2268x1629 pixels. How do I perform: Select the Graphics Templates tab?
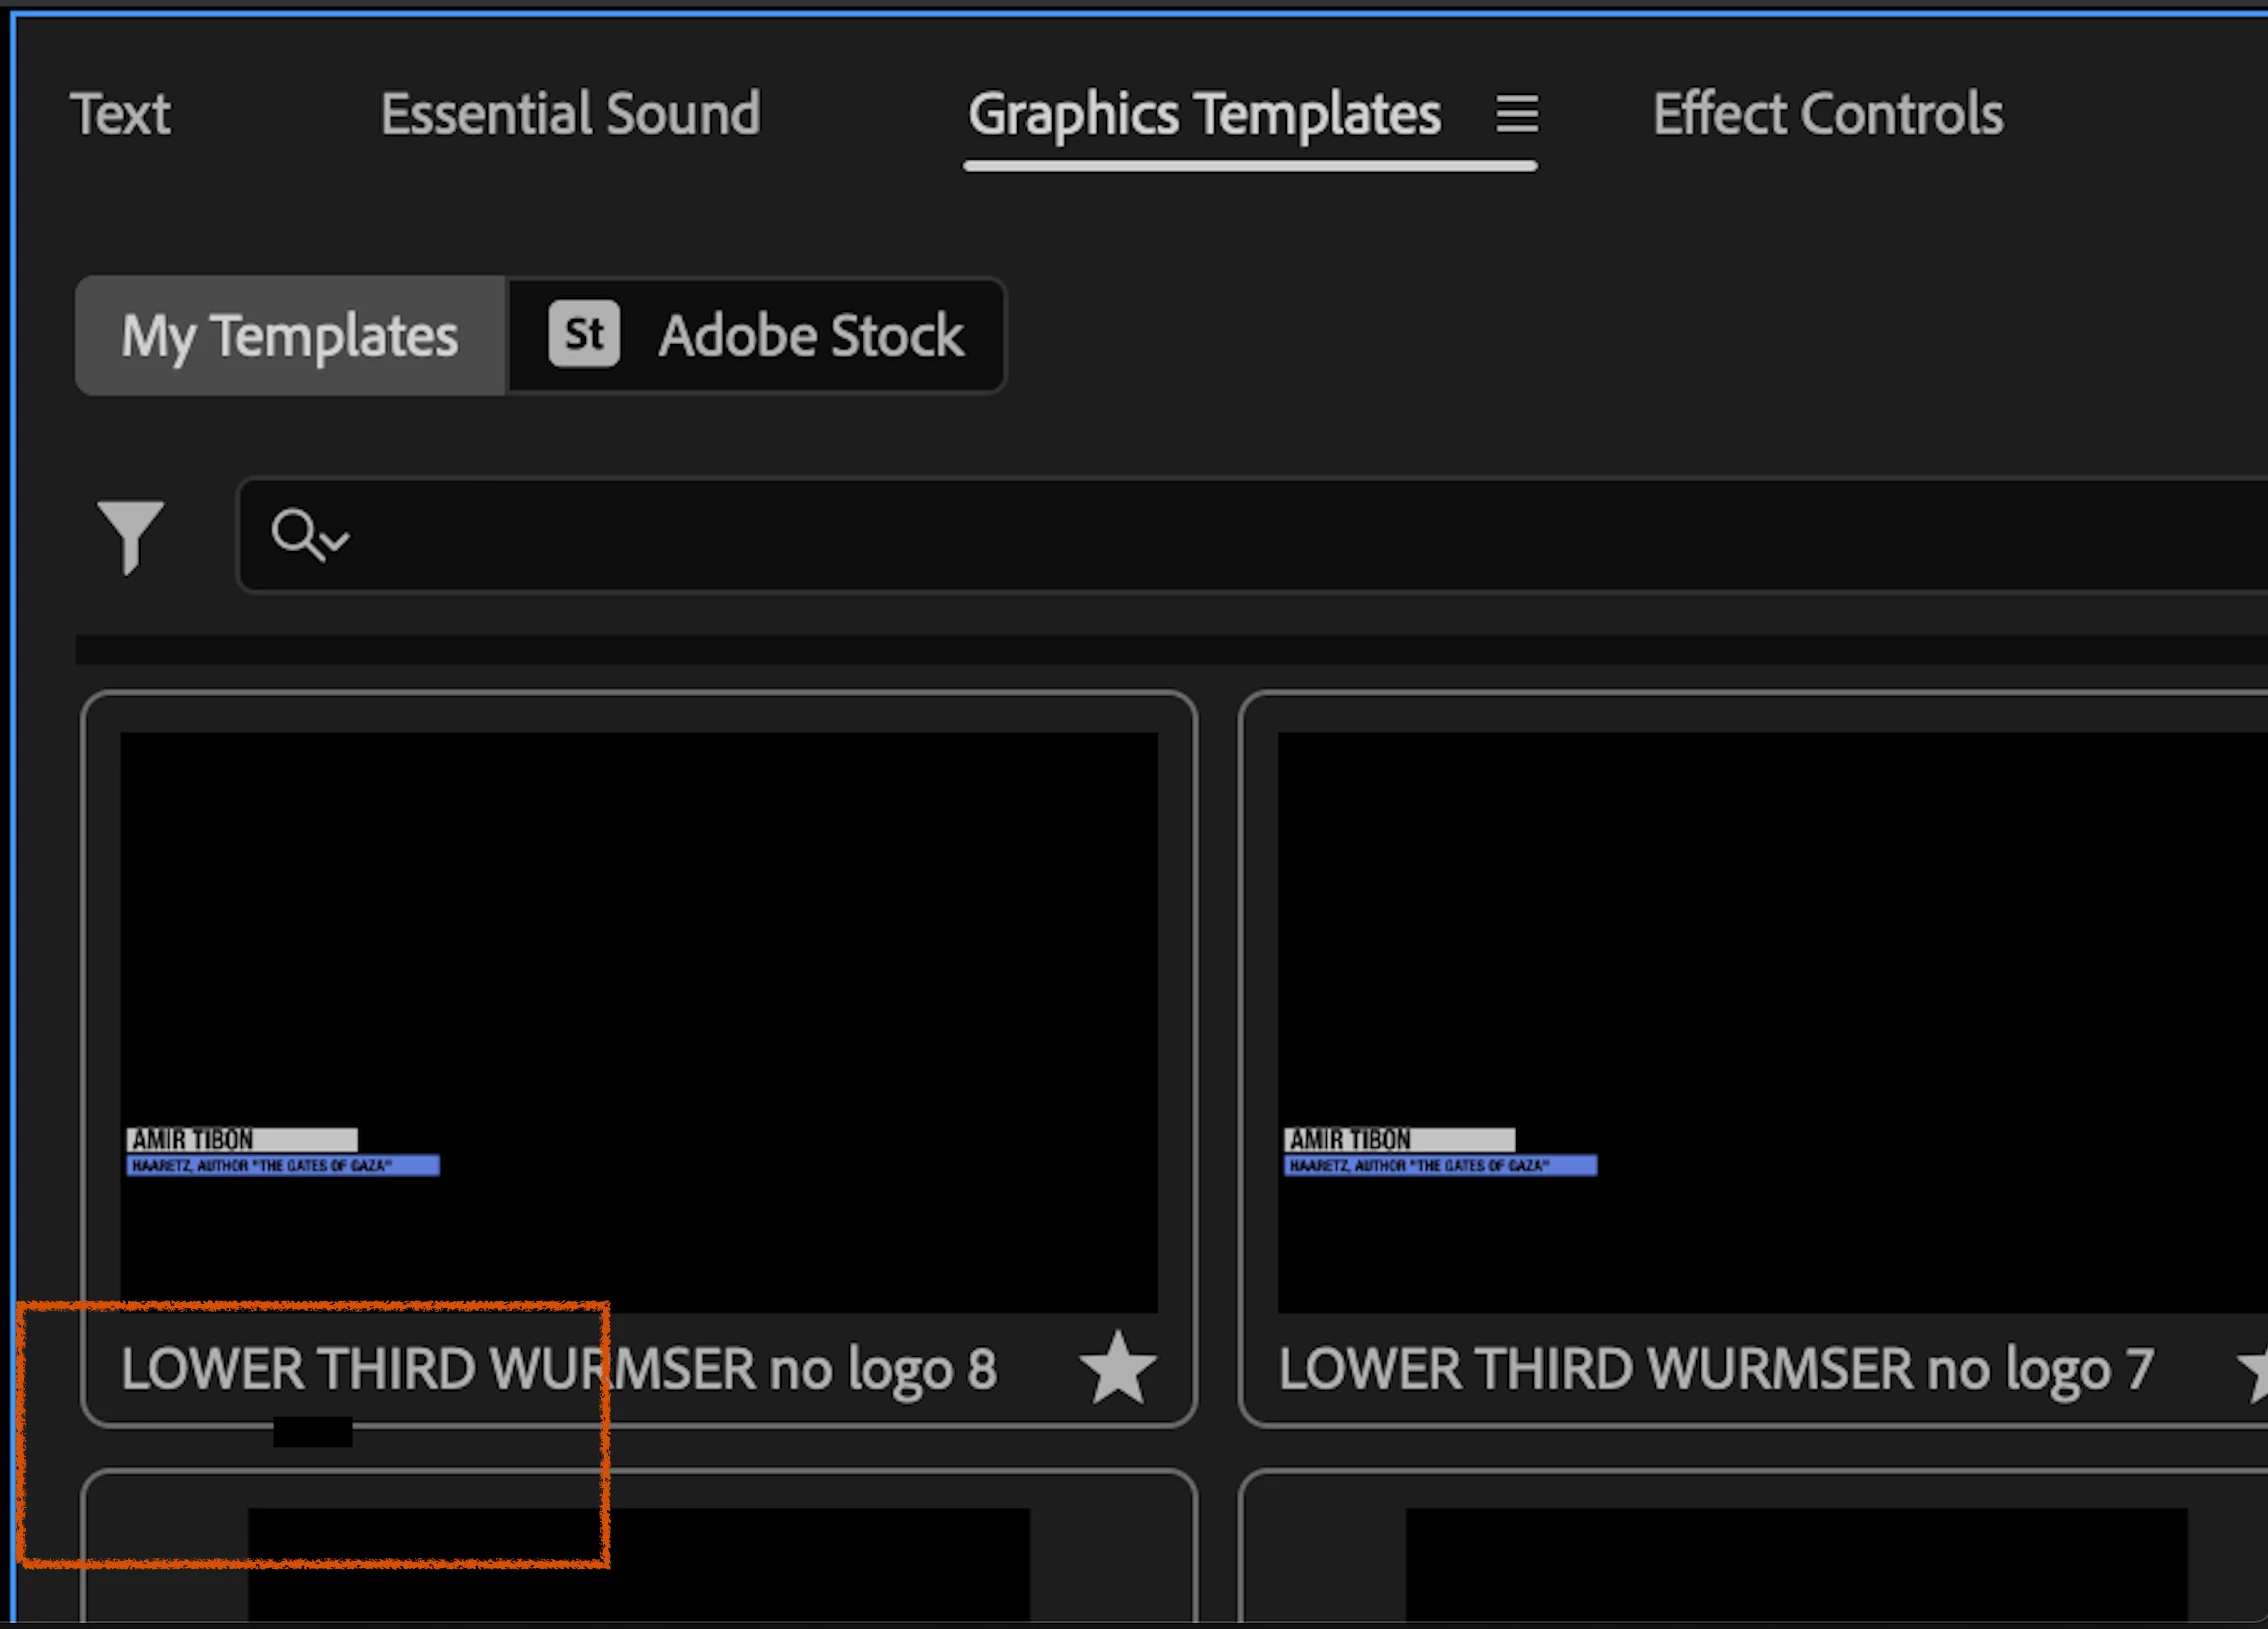(1205, 114)
